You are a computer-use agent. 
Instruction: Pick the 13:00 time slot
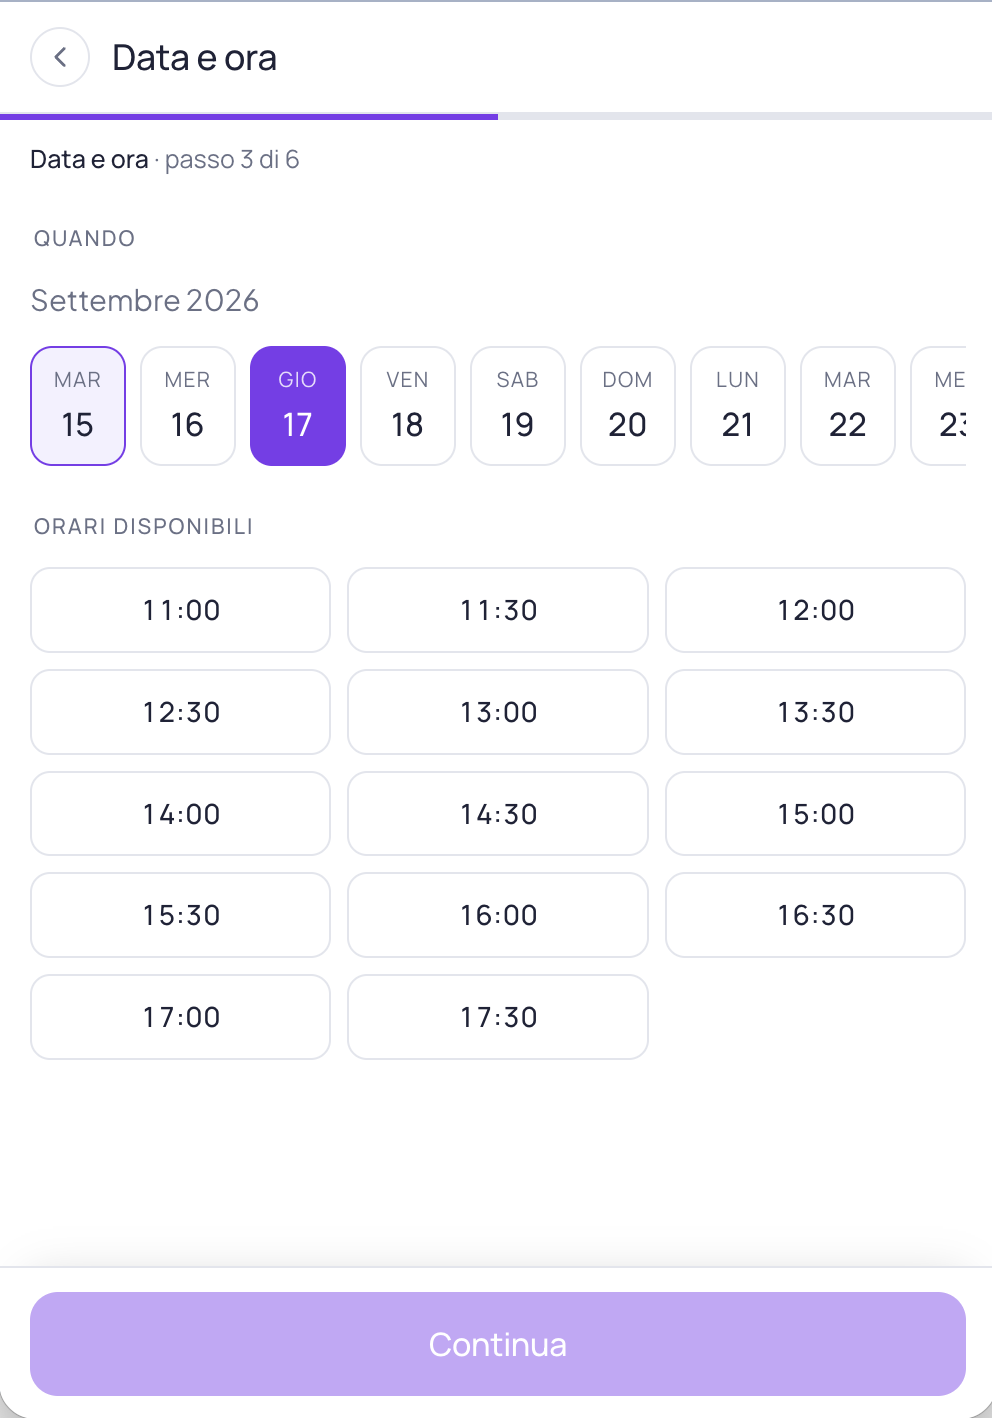pos(498,712)
